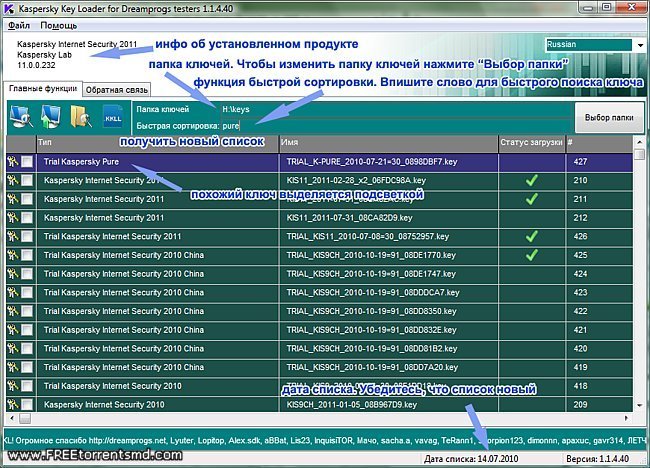Sort by the Имя column header

coord(388,143)
